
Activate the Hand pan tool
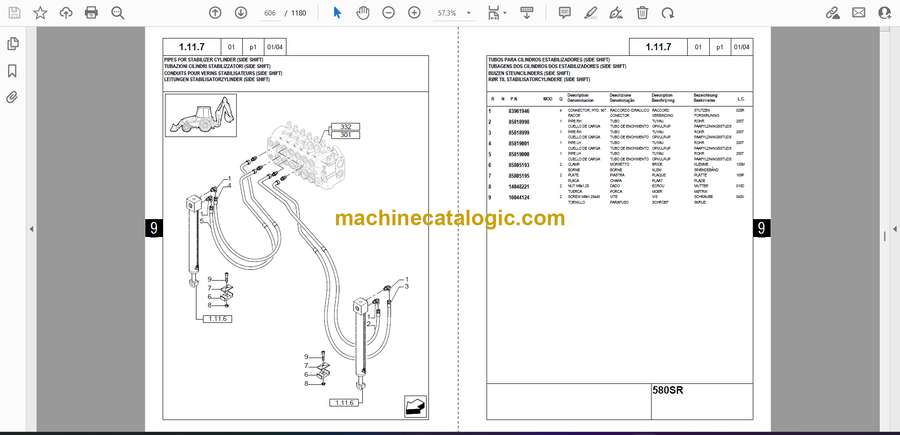(x=363, y=13)
